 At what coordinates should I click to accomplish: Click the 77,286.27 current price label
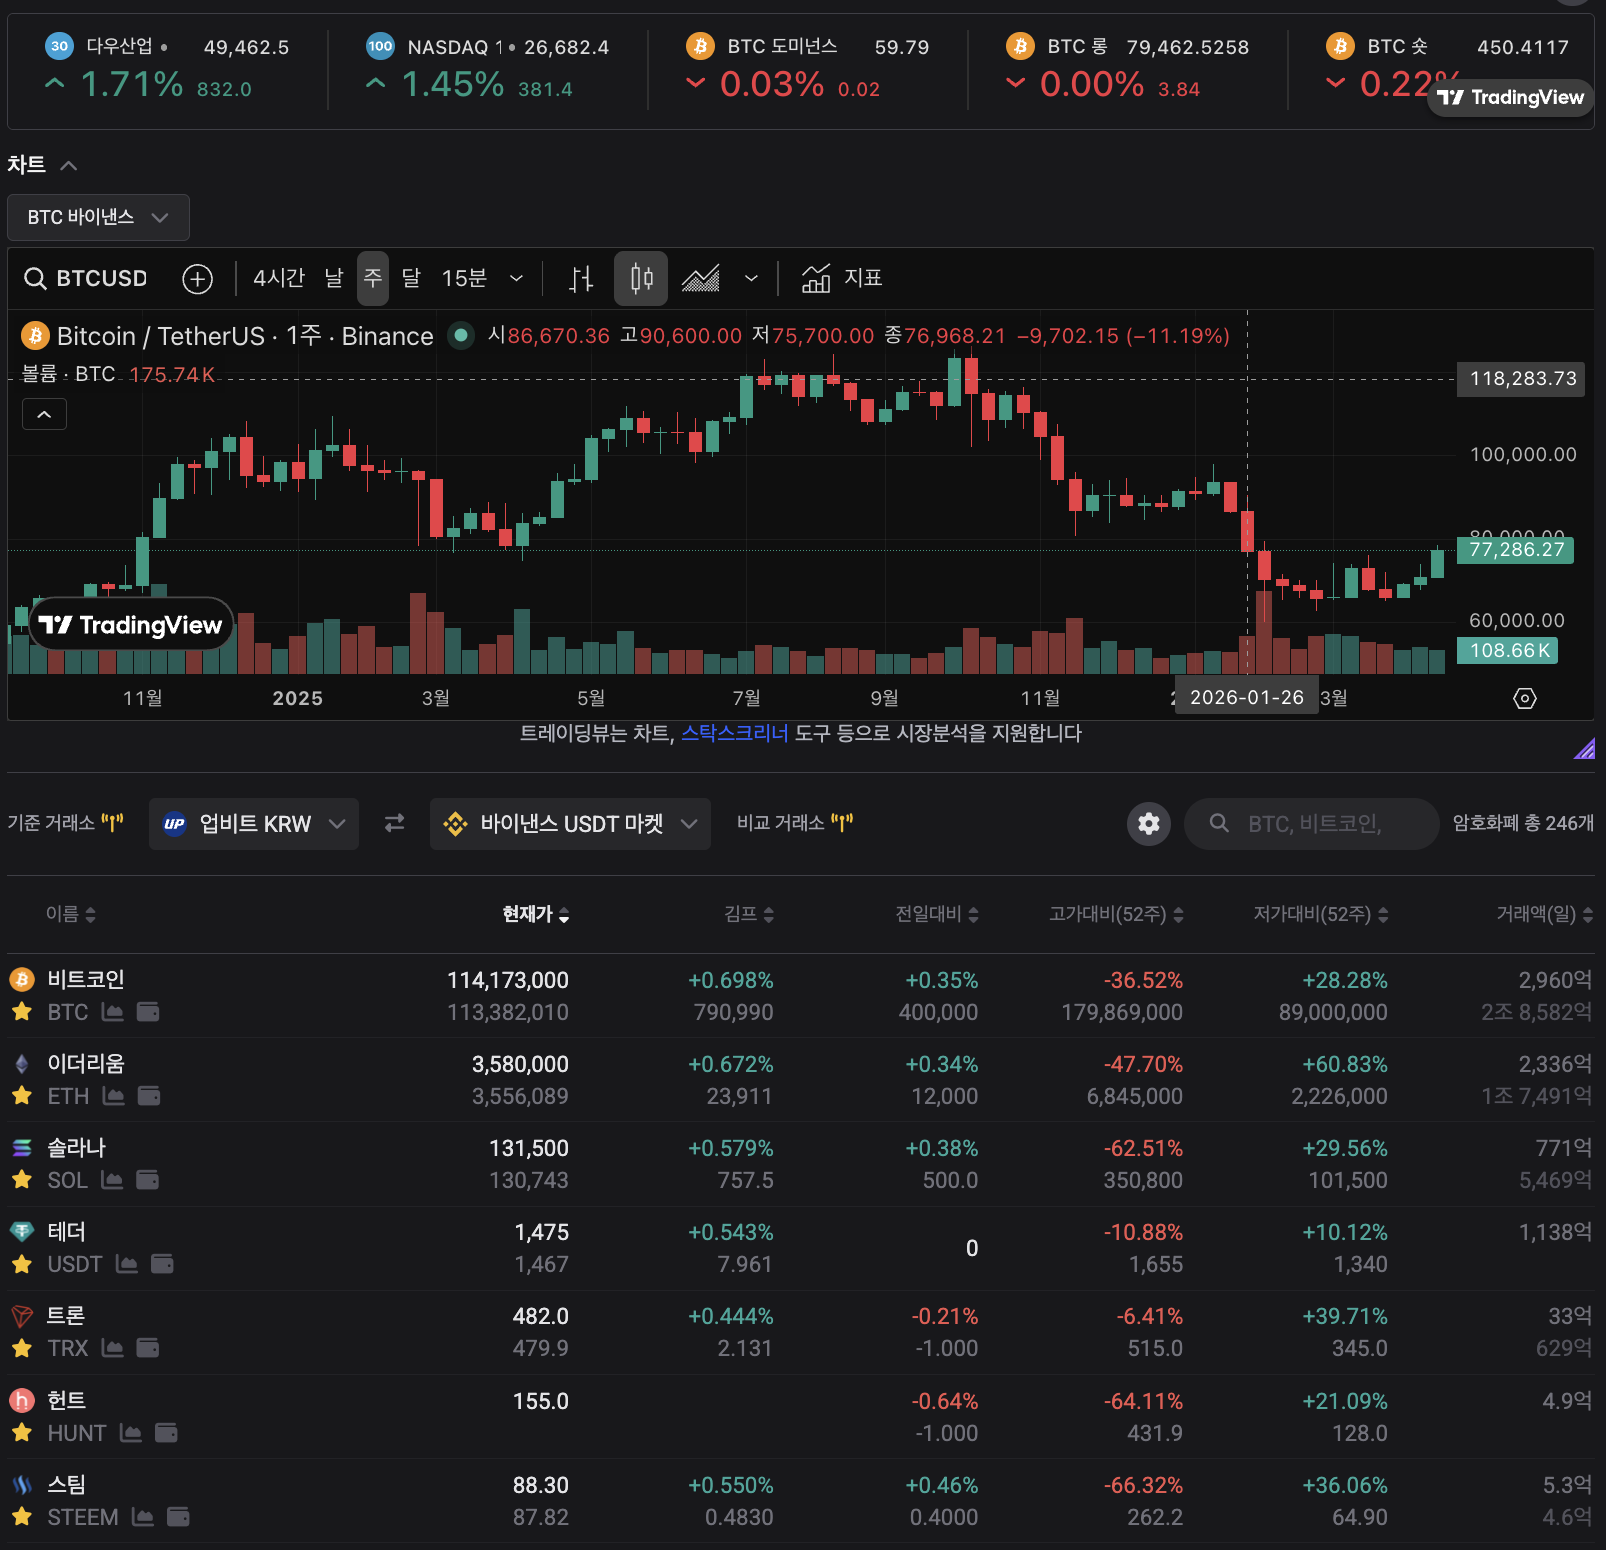click(x=1516, y=550)
